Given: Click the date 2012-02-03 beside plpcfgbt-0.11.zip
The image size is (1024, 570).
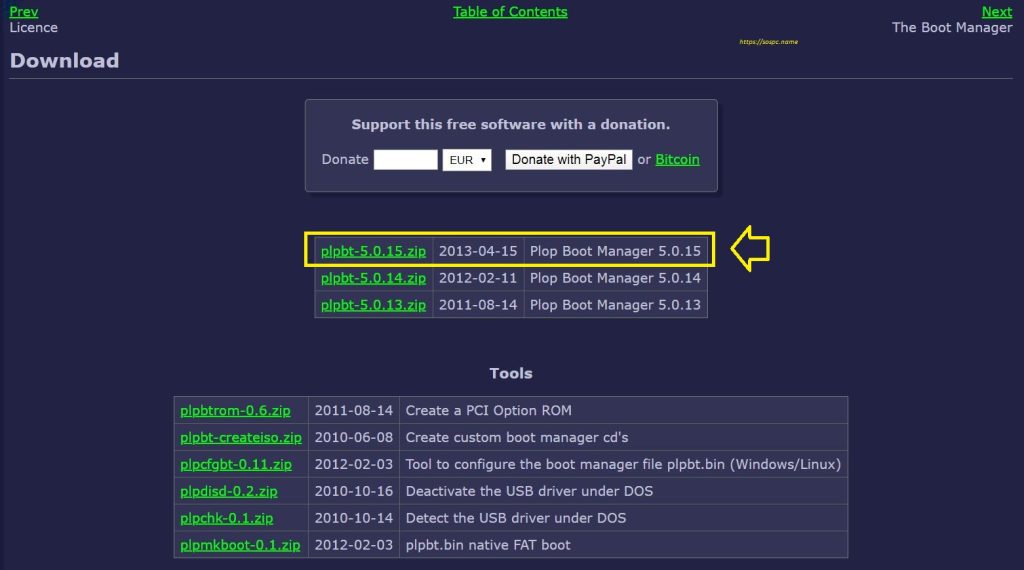Looking at the screenshot, I should click(x=354, y=464).
